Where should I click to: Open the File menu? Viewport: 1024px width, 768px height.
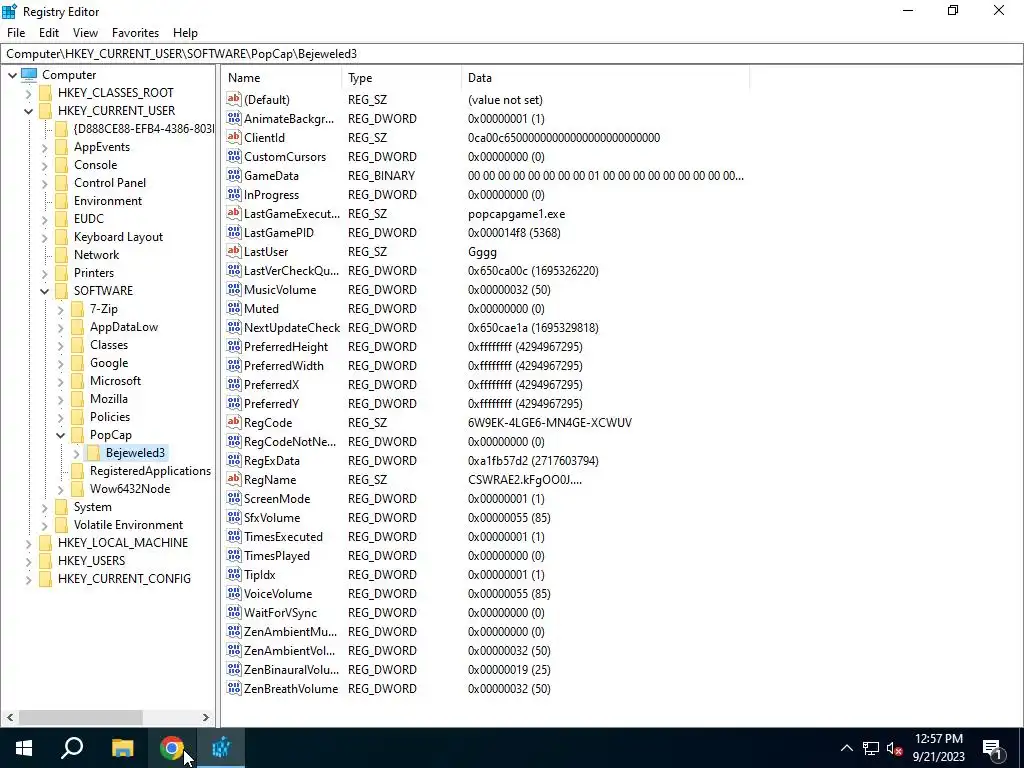pos(16,33)
